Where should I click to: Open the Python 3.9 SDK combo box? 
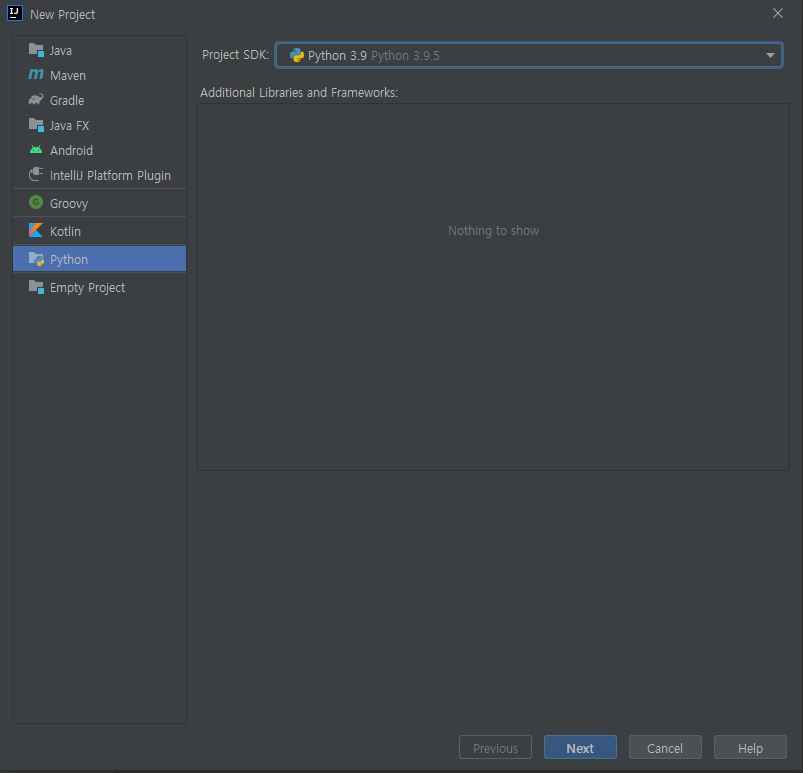click(x=529, y=55)
